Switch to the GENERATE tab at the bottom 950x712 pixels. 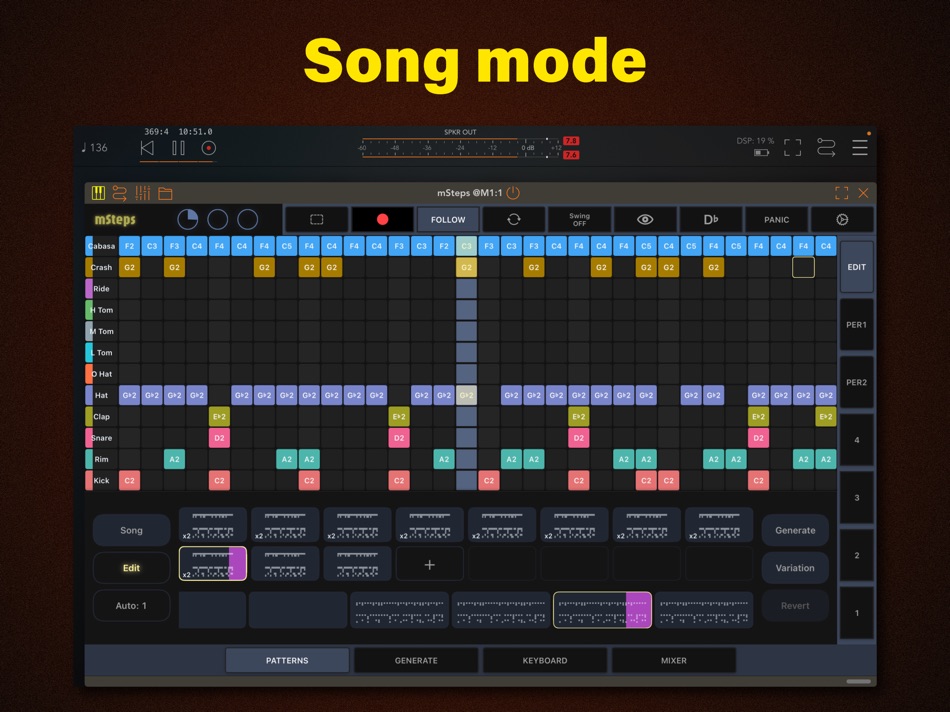pos(416,660)
